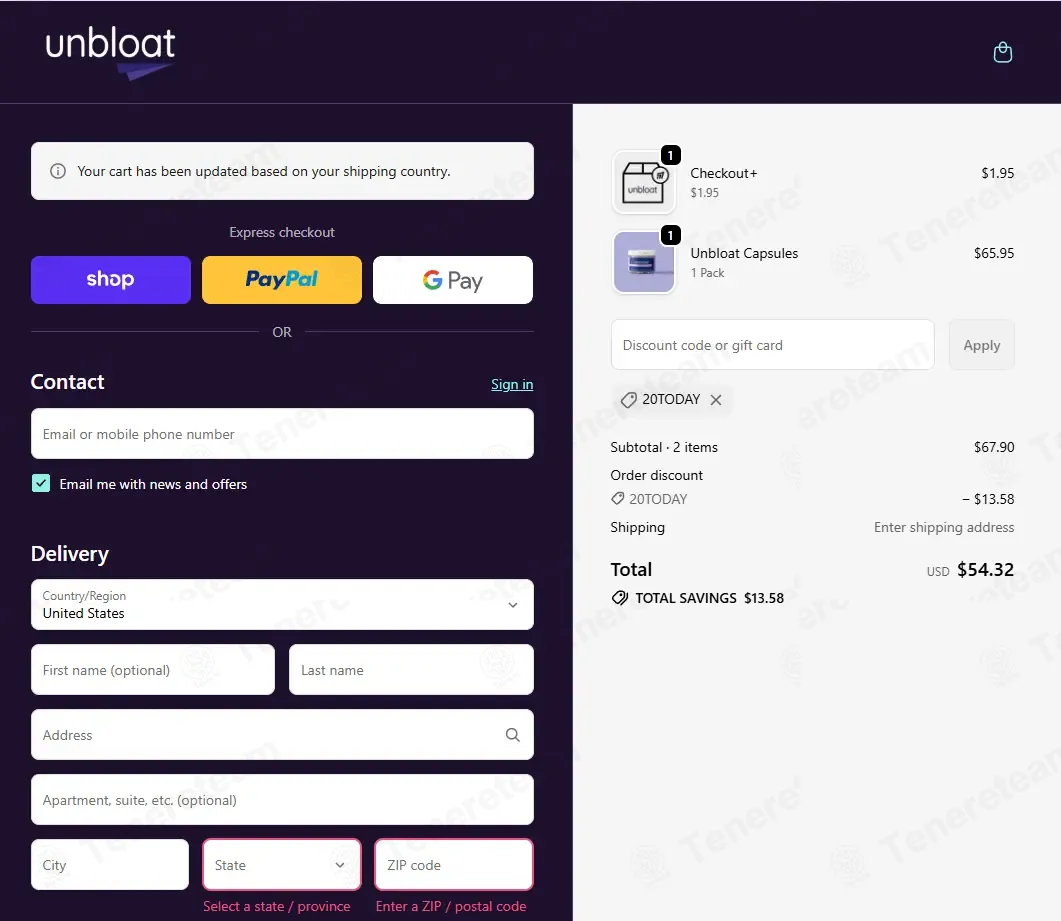Screen dimensions: 1061x921
Task: Pay with Shop Pay express button
Action: 111,279
